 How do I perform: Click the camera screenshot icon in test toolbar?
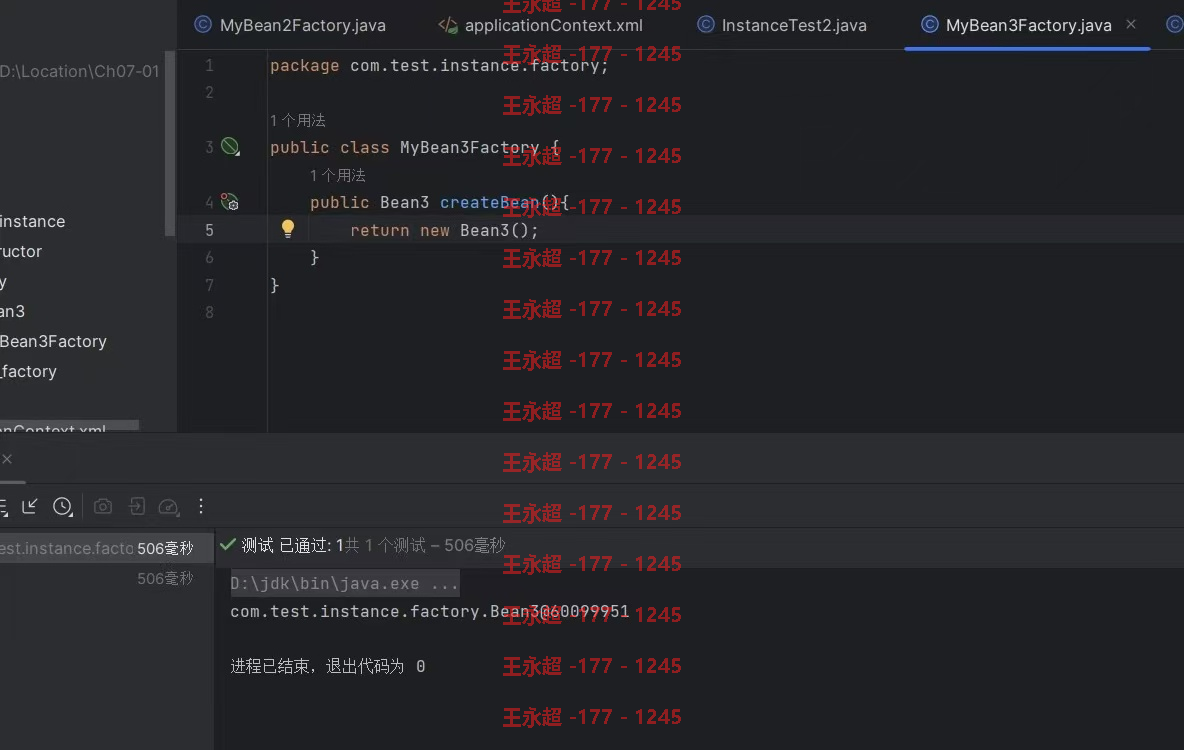pyautogui.click(x=103, y=506)
